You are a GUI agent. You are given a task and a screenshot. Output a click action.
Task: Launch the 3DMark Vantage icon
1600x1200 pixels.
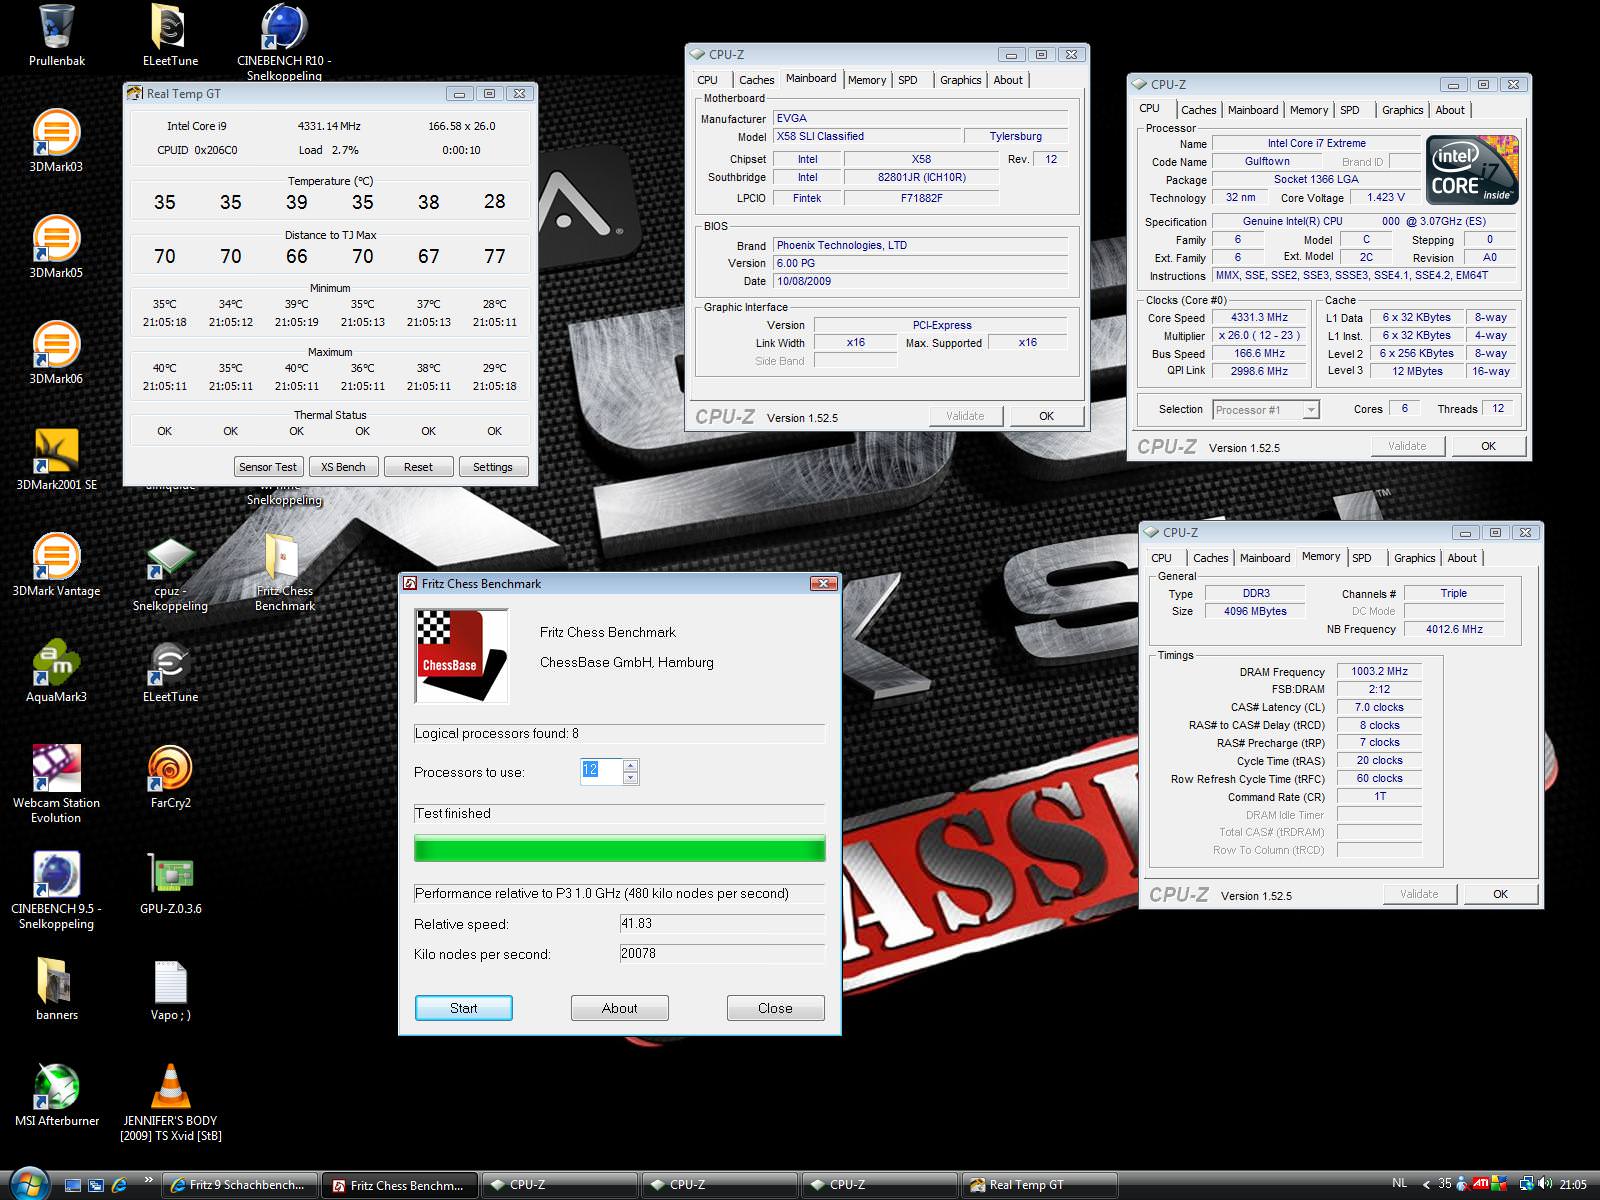click(56, 556)
